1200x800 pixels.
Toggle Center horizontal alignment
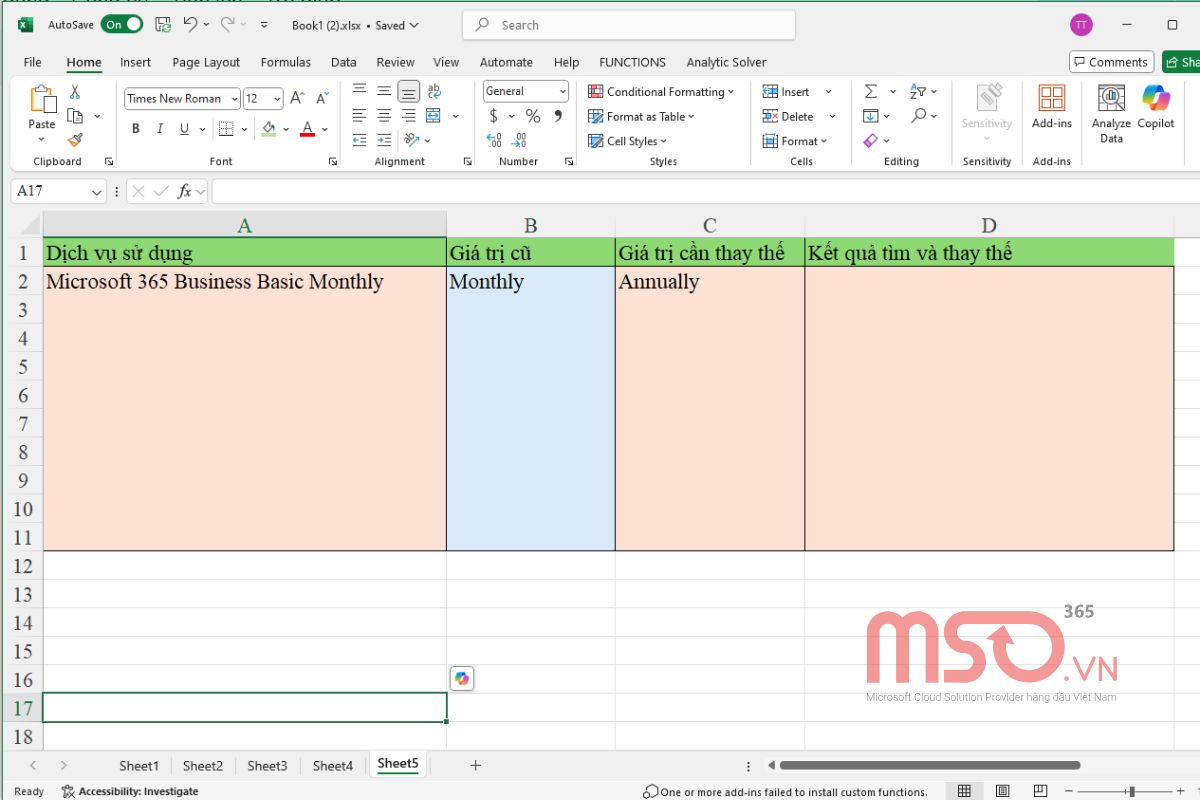[x=384, y=116]
